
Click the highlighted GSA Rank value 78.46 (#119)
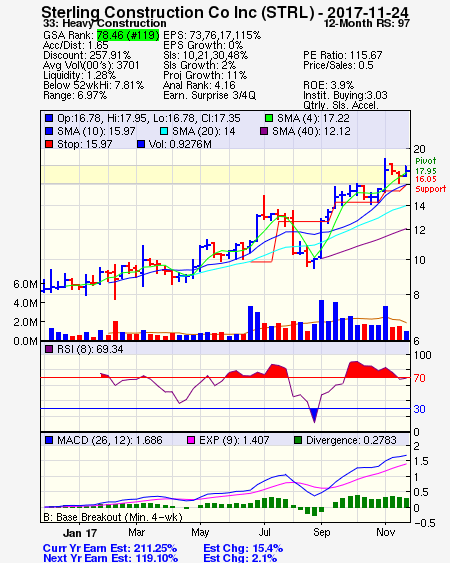coord(128,35)
